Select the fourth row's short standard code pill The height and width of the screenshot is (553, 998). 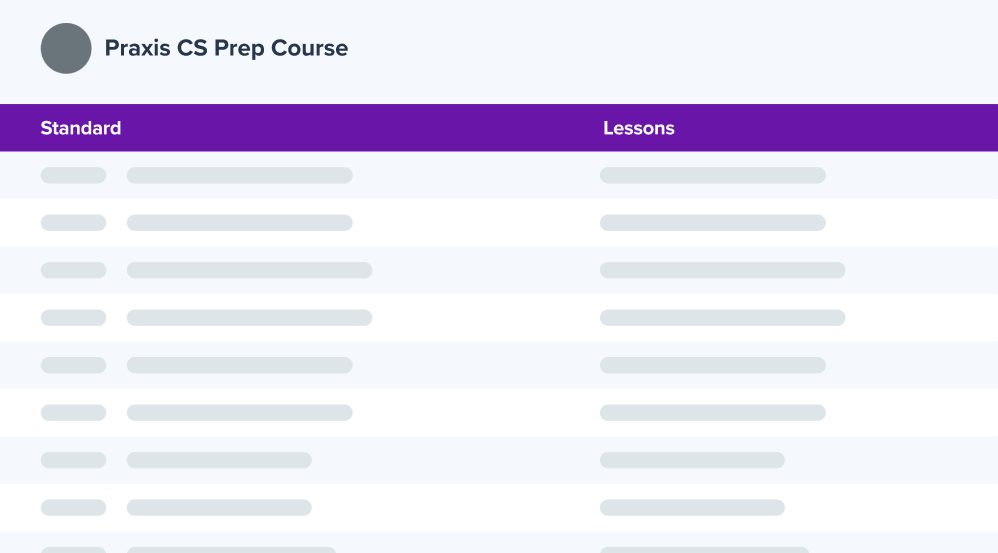pos(73,318)
